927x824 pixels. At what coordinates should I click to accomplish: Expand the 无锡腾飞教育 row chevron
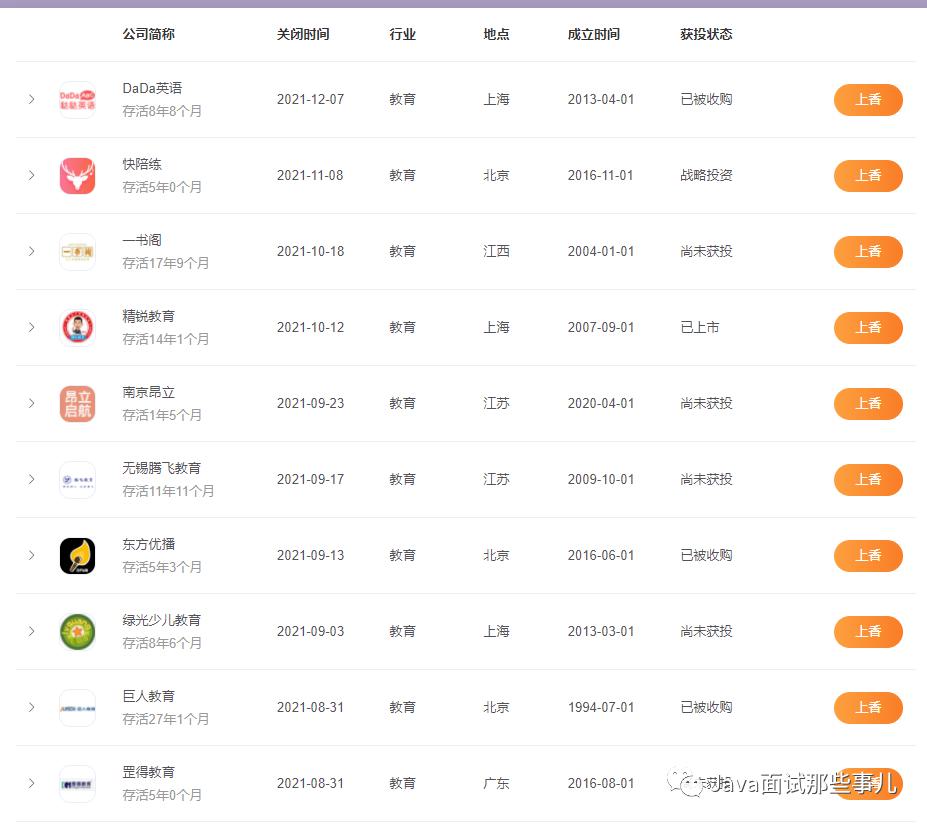[31, 479]
